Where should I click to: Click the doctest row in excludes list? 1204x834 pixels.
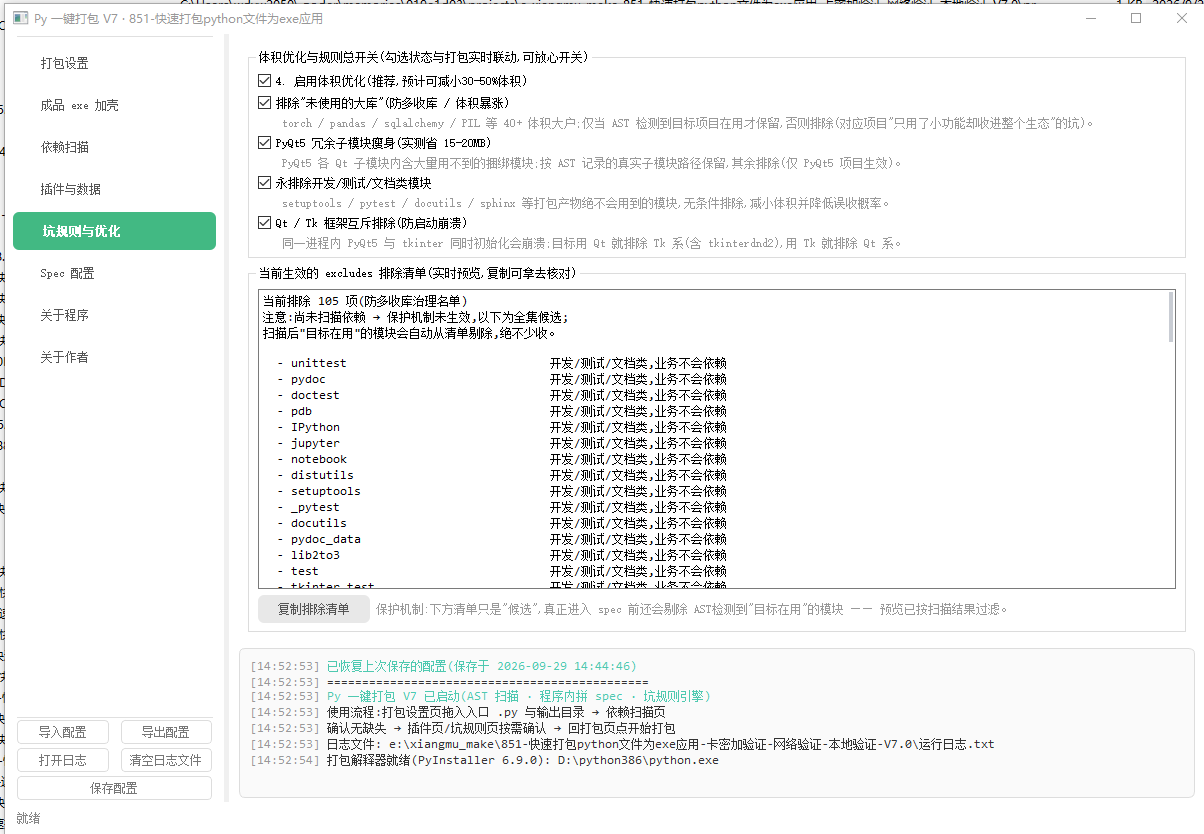pyautogui.click(x=502, y=395)
